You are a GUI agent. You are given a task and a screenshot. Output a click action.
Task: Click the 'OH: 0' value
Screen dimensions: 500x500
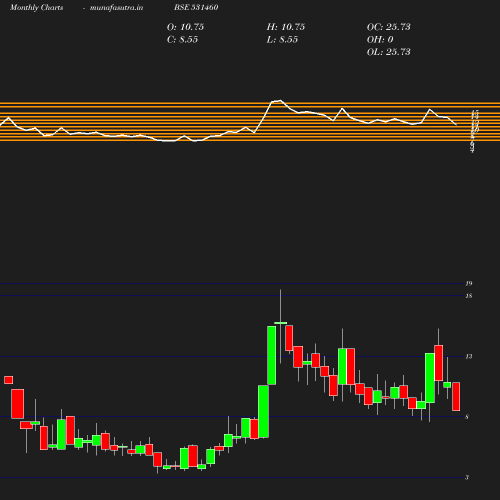click(x=380, y=39)
